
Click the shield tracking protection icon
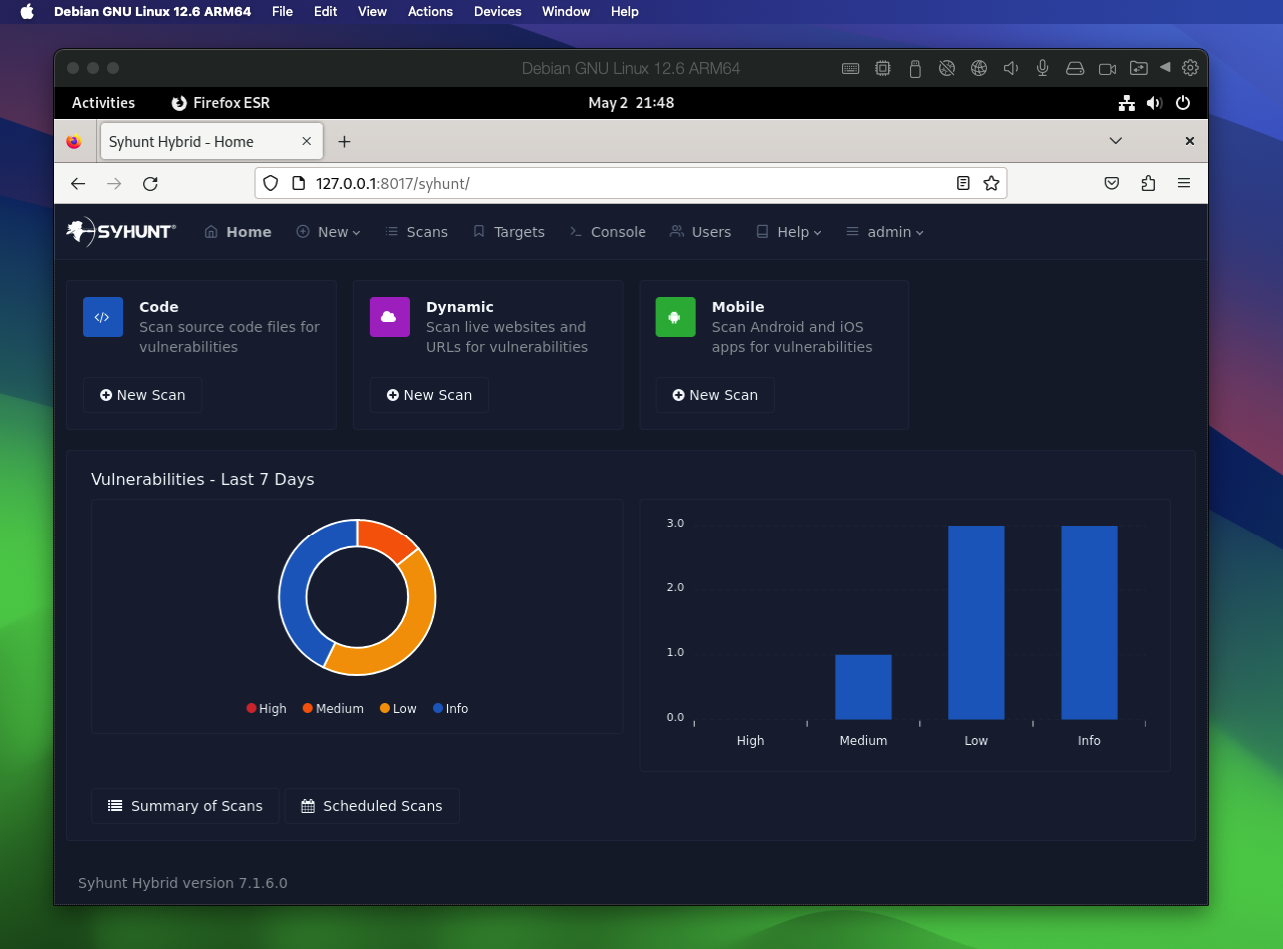pyautogui.click(x=270, y=184)
